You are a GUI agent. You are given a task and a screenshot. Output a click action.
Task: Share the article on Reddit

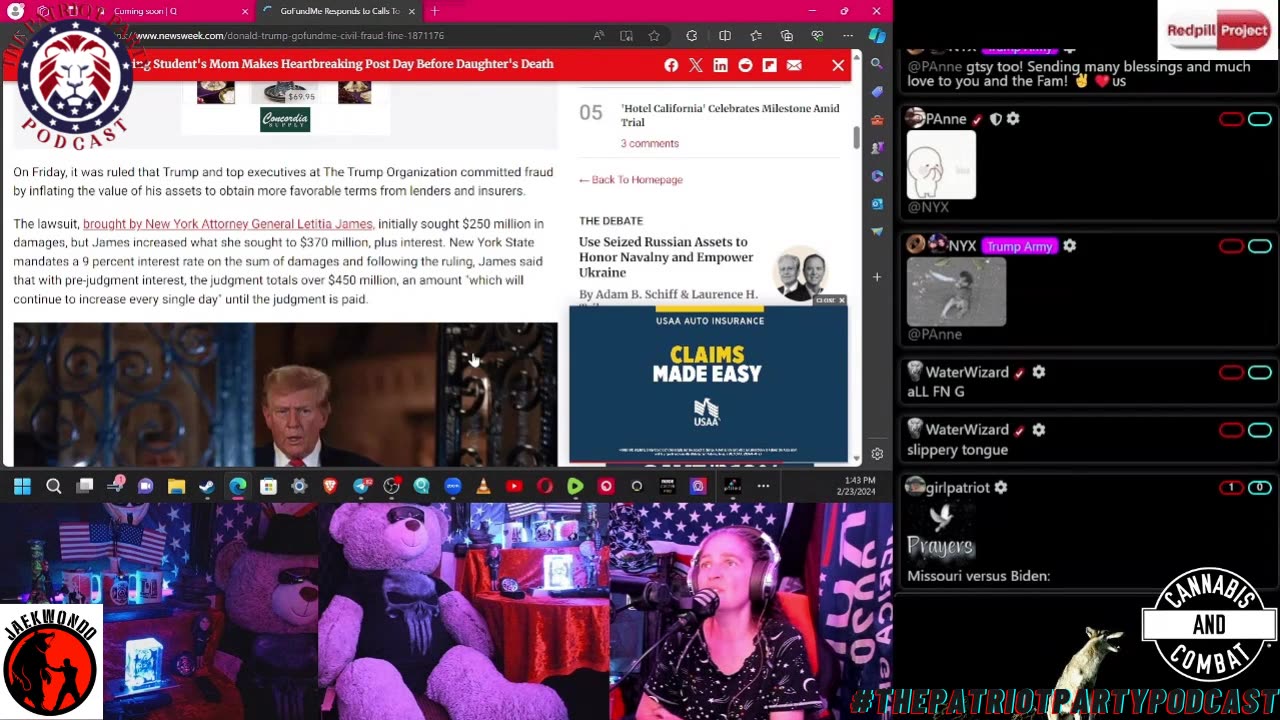[x=745, y=65]
